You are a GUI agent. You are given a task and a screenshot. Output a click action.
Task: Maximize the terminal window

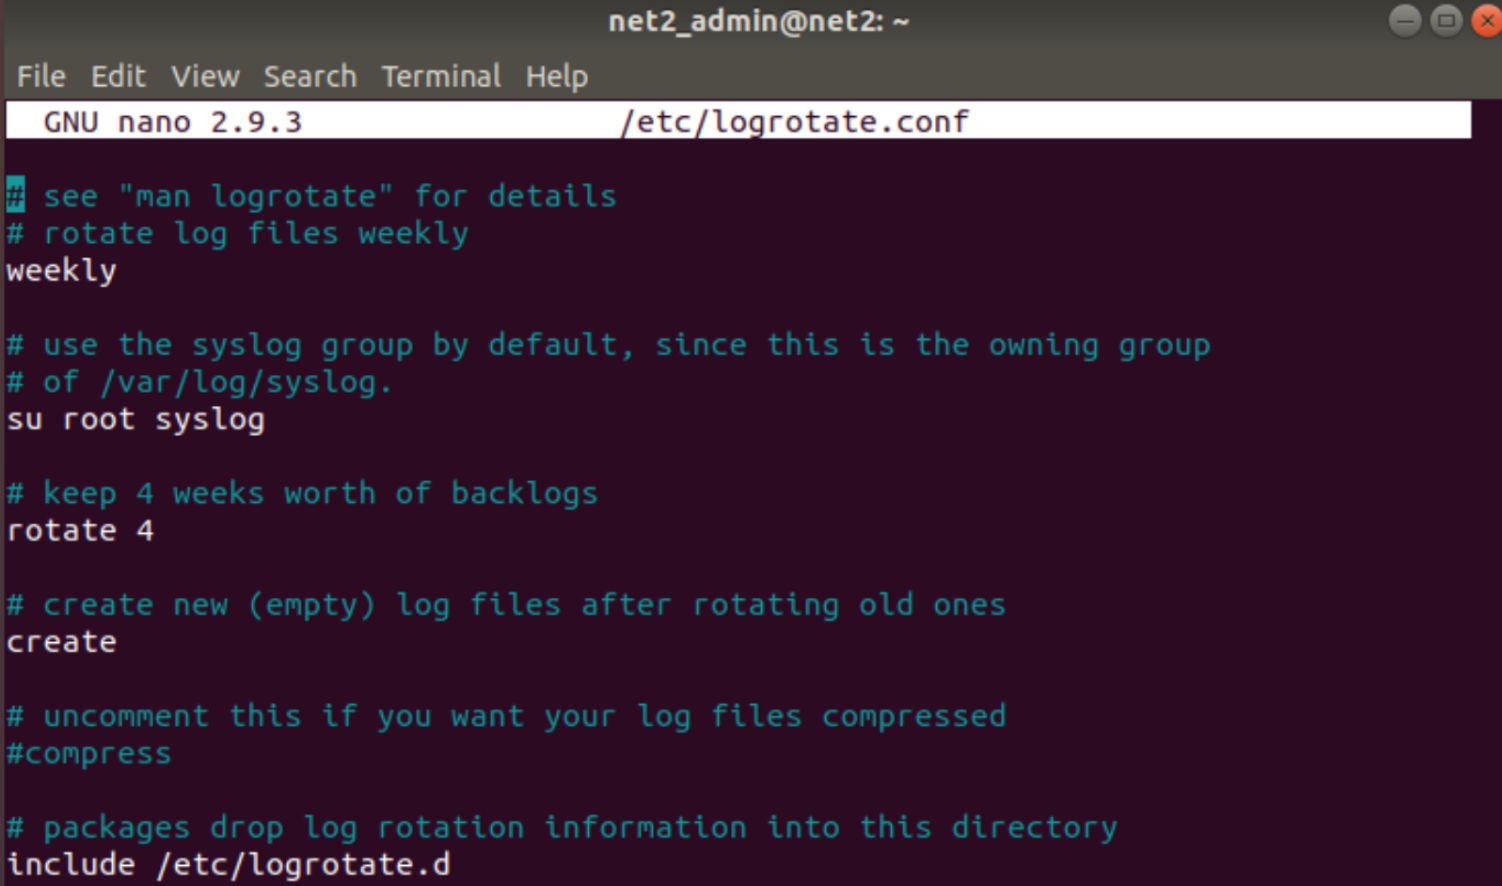1446,21
